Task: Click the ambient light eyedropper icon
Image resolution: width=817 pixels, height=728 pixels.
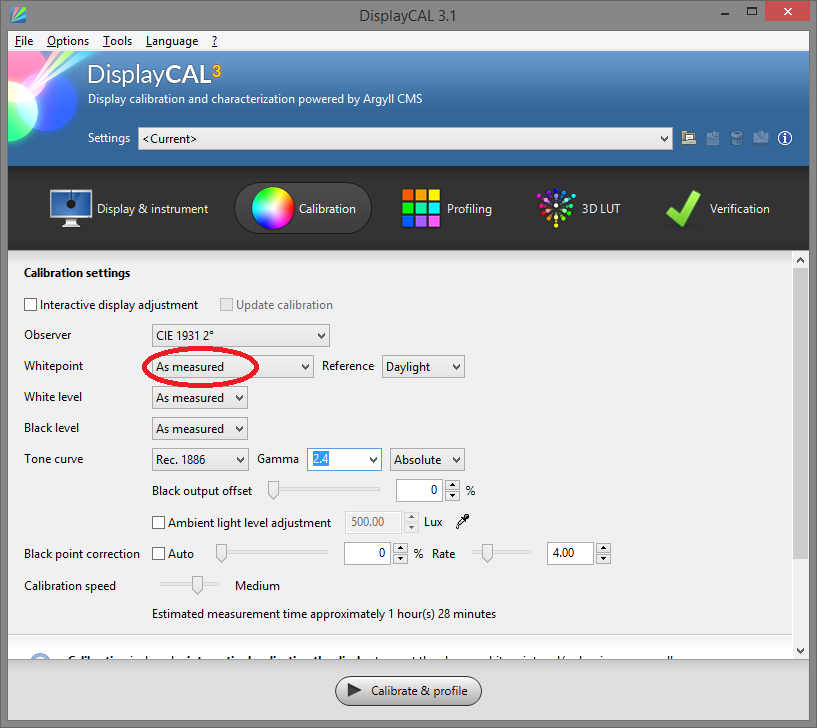Action: pos(463,522)
